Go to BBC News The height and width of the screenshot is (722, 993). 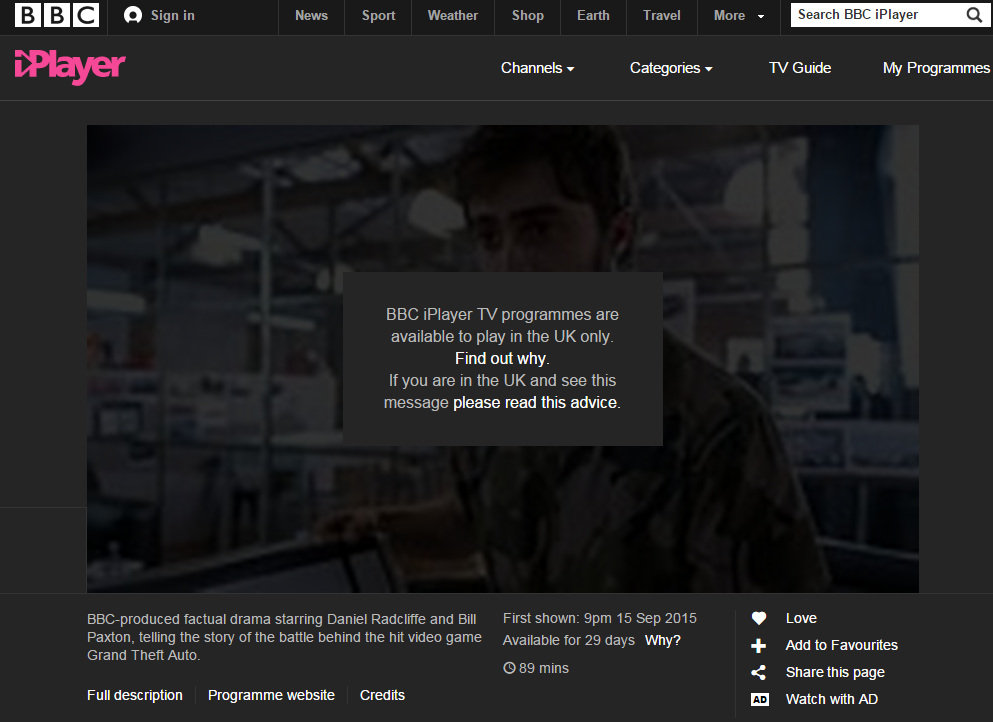[x=312, y=16]
